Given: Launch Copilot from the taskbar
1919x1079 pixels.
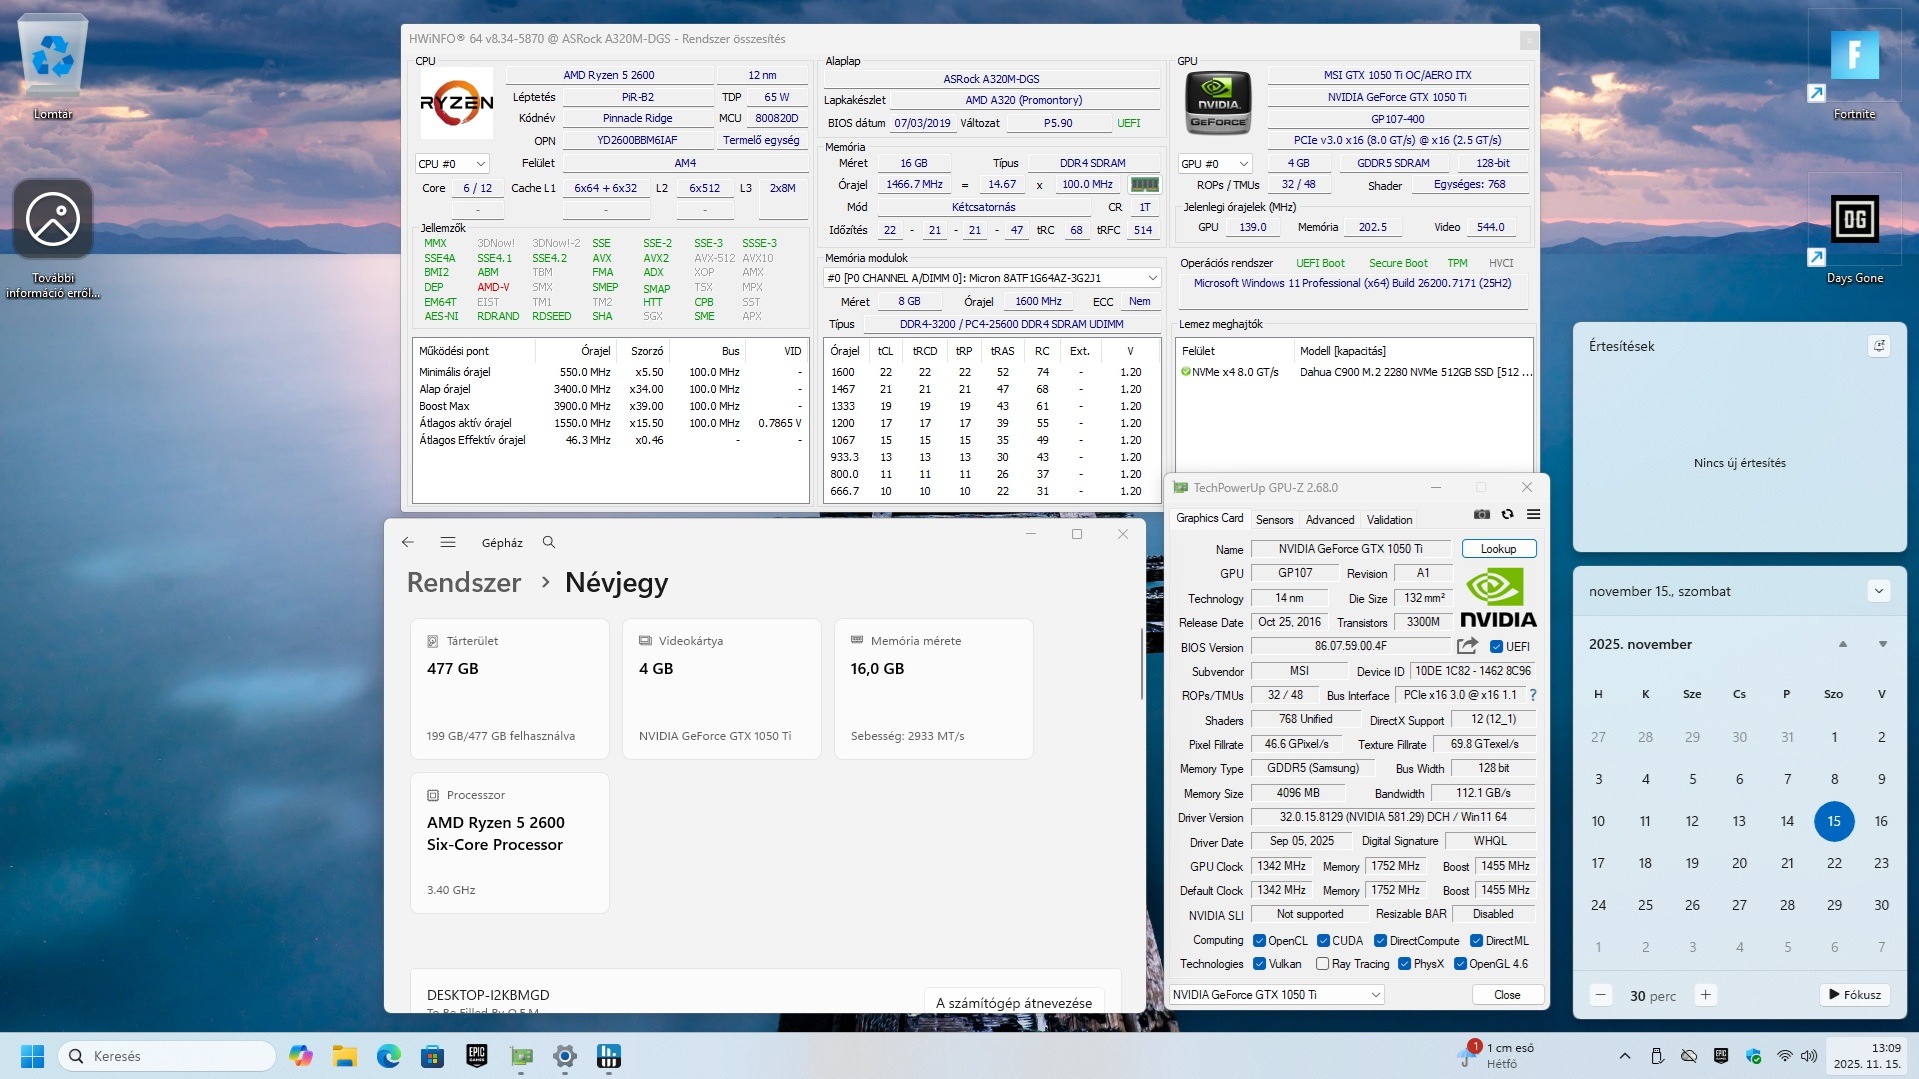Looking at the screenshot, I should [301, 1056].
